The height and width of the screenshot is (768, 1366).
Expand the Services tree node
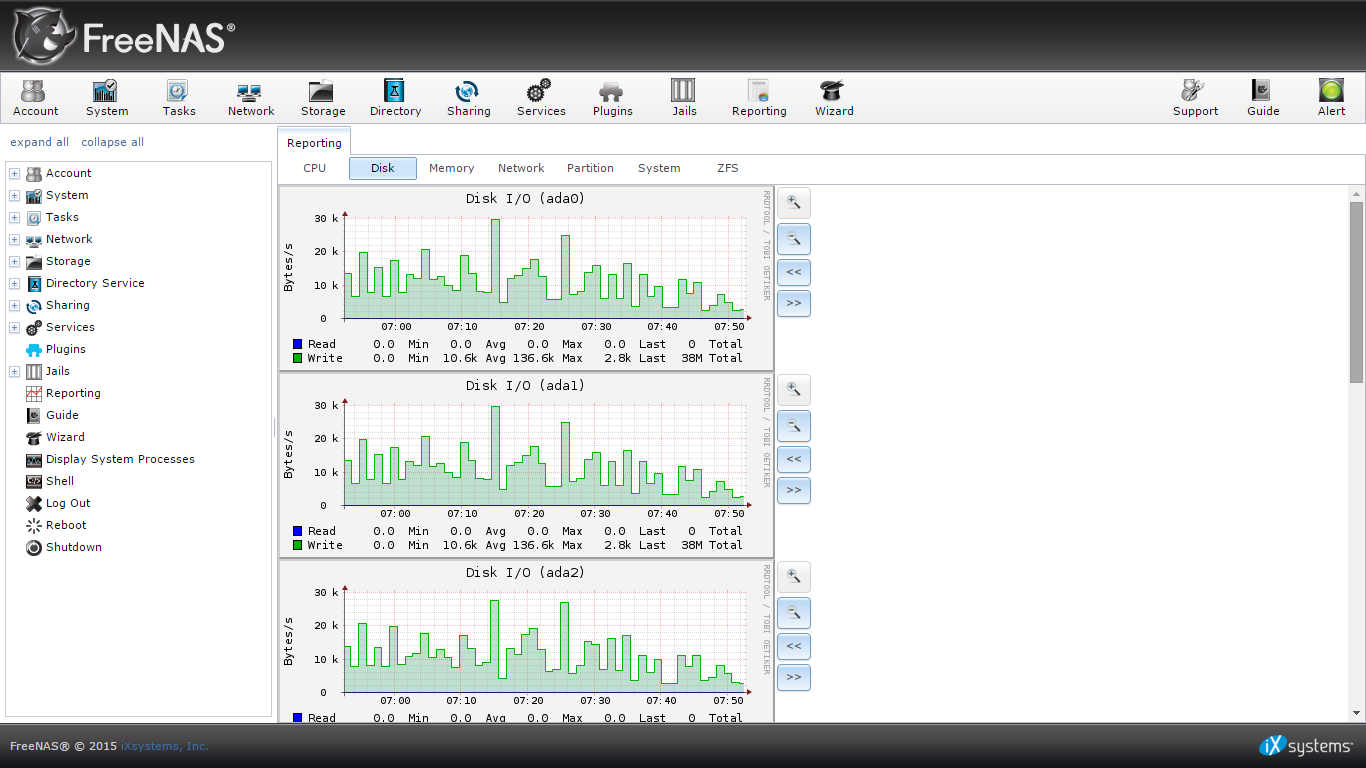(15, 327)
